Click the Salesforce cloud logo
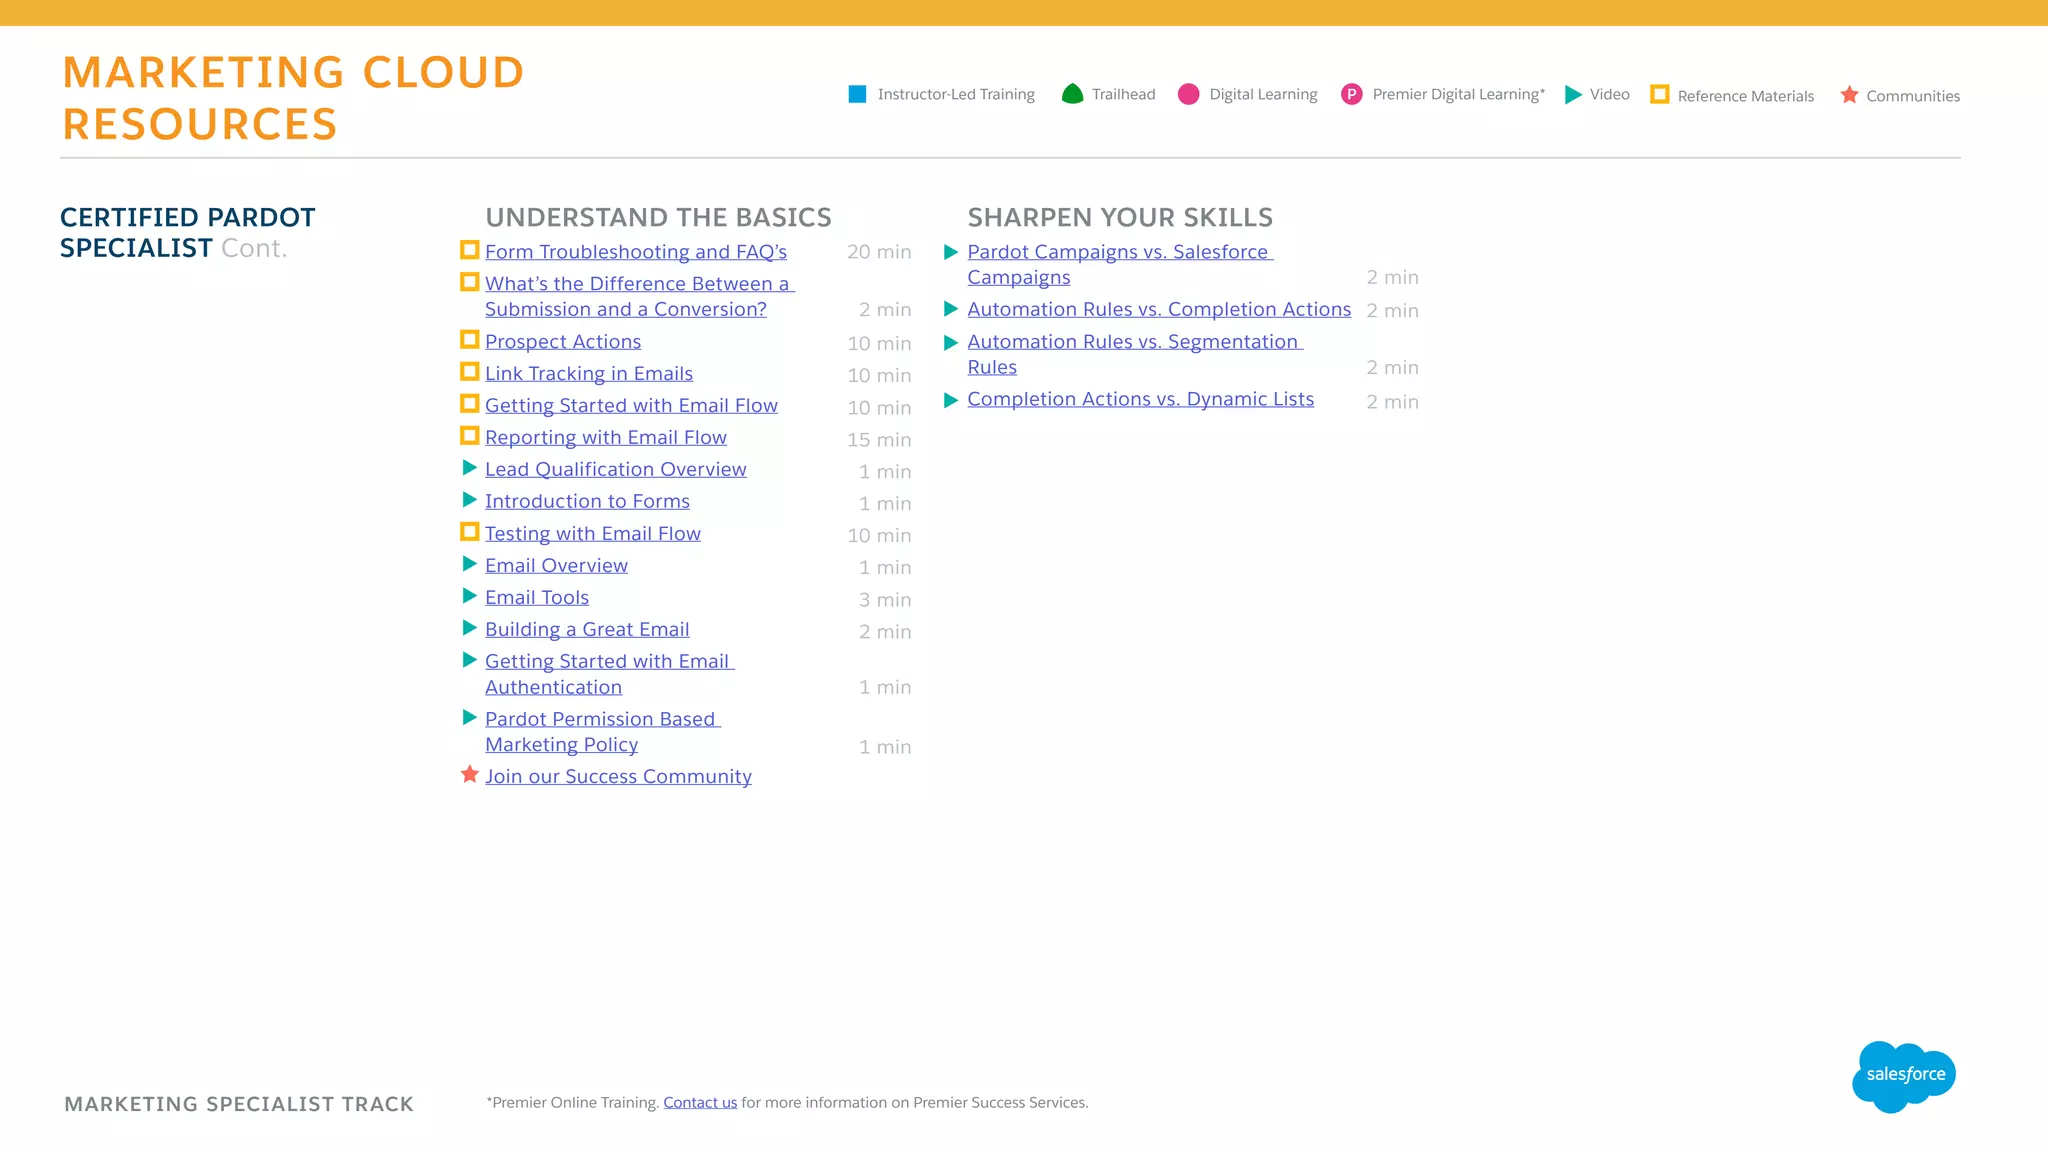This screenshot has width=2048, height=1152. click(x=1904, y=1075)
